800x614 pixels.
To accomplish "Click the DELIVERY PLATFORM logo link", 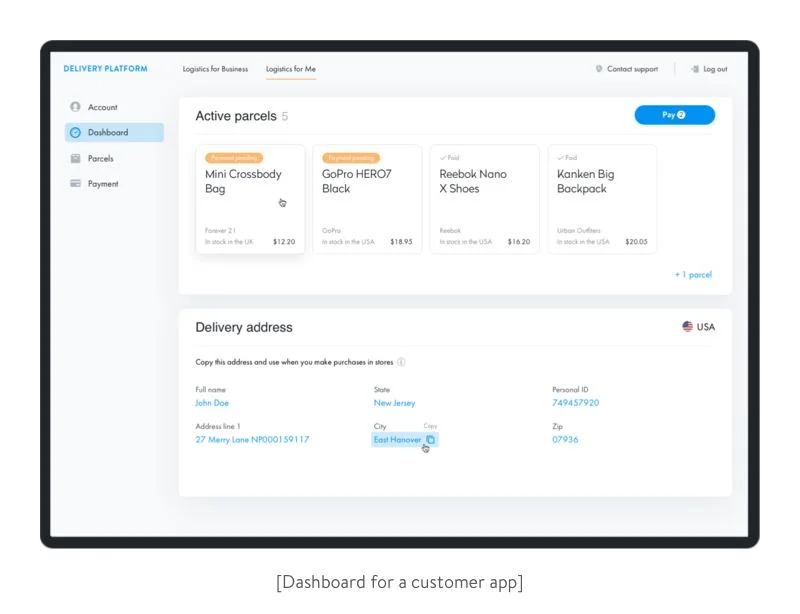I will 105,69.
